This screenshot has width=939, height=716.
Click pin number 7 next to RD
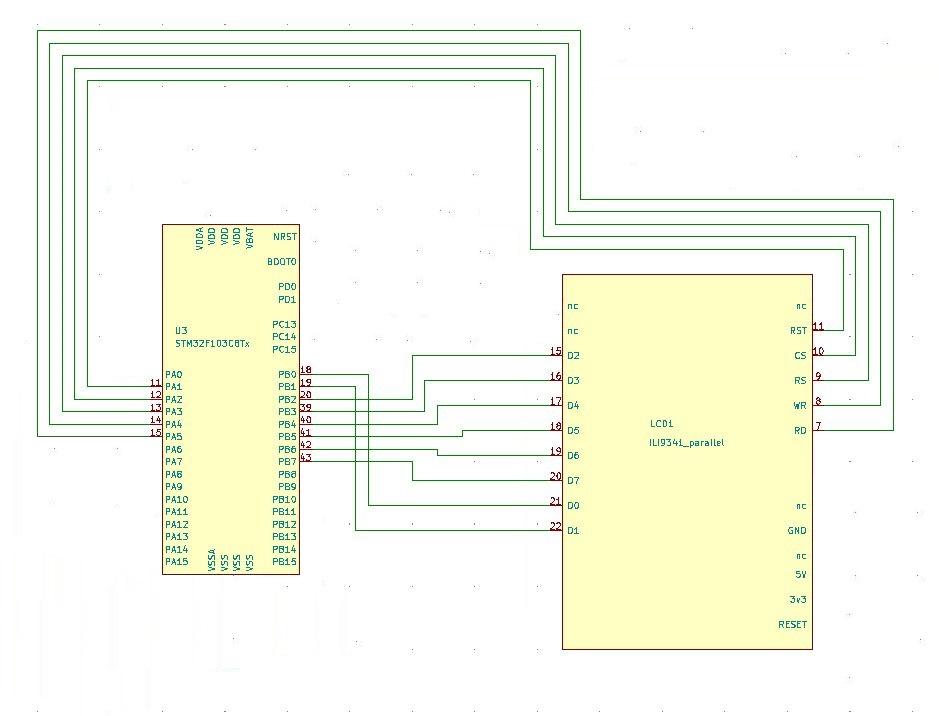click(818, 427)
